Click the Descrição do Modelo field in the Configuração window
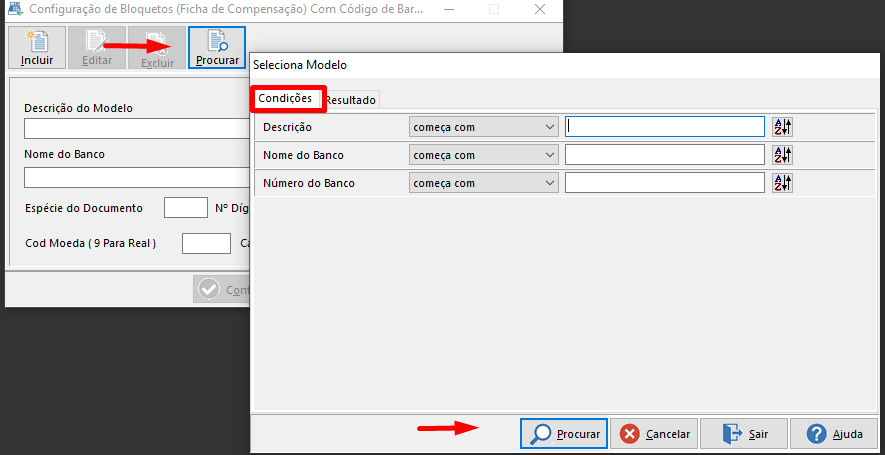The height and width of the screenshot is (455, 885). point(137,128)
